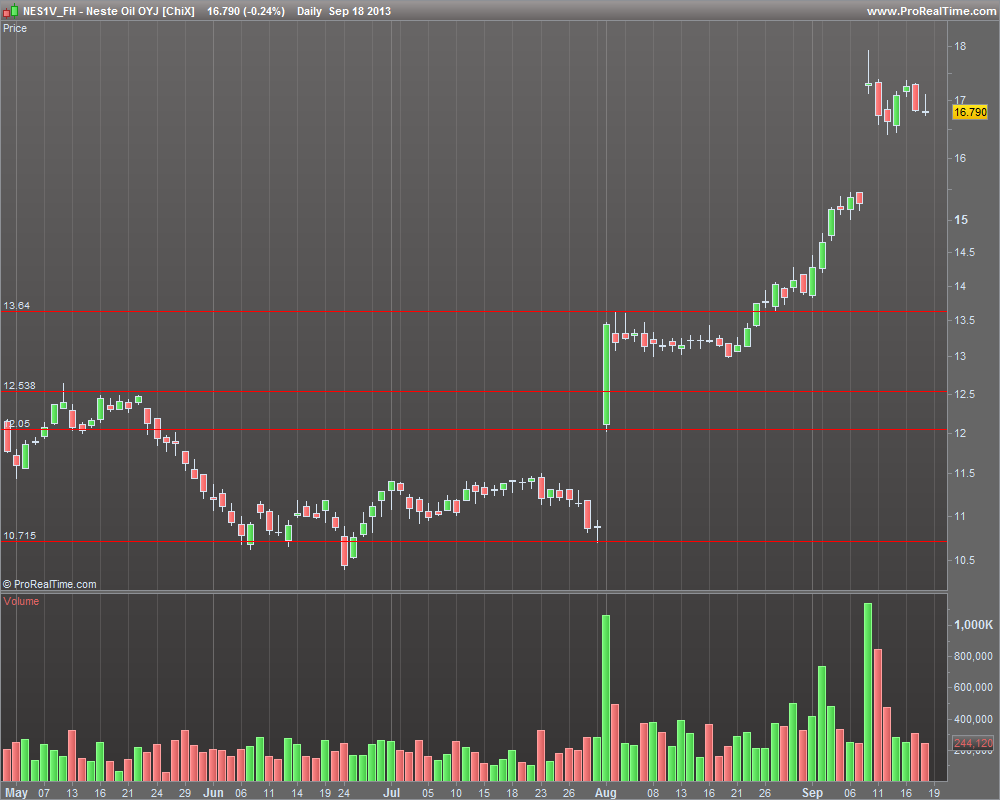Click the © ProRealTime.com watermark
The height and width of the screenshot is (800, 1000).
coord(50,584)
